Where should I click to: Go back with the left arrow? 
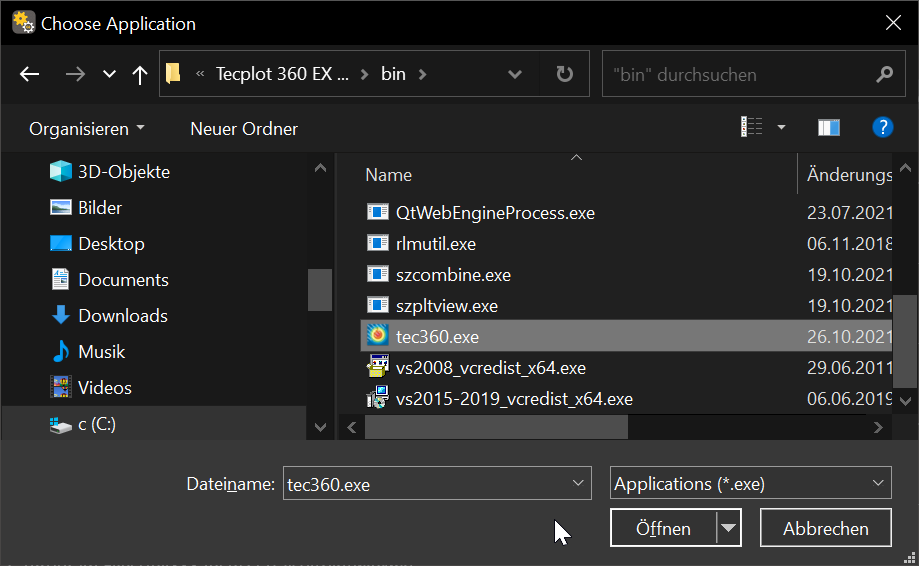29,74
